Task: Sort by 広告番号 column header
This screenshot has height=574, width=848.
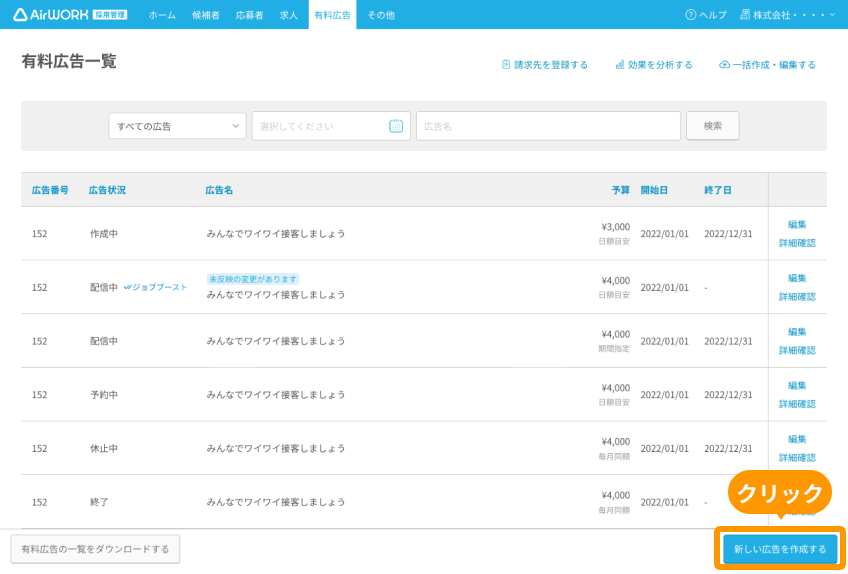Action: 50,190
